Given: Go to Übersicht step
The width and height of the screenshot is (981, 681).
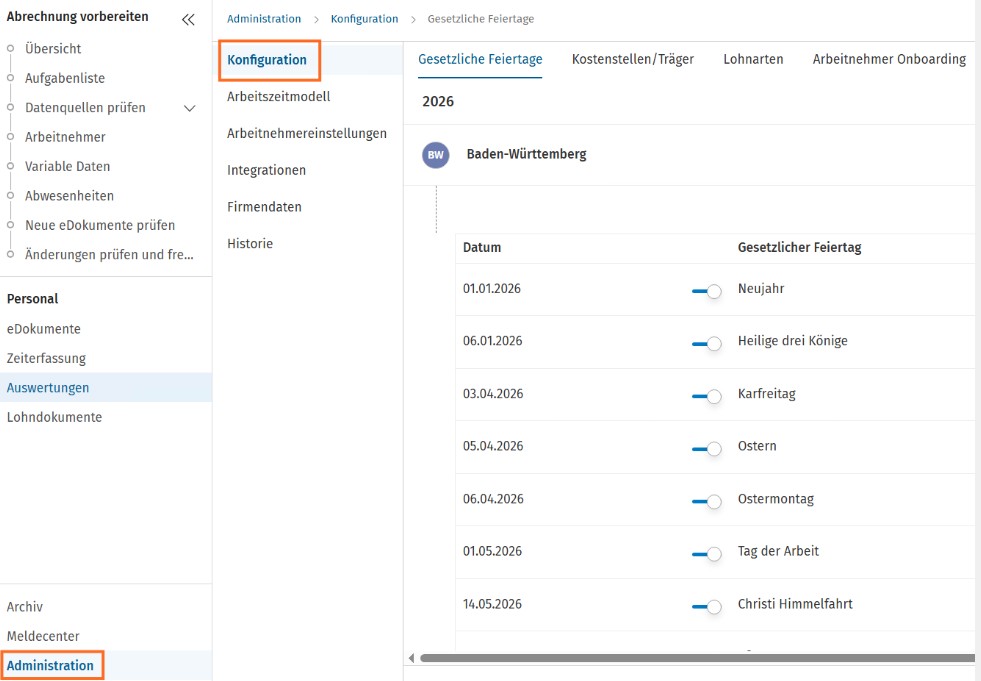Looking at the screenshot, I should (x=53, y=49).
